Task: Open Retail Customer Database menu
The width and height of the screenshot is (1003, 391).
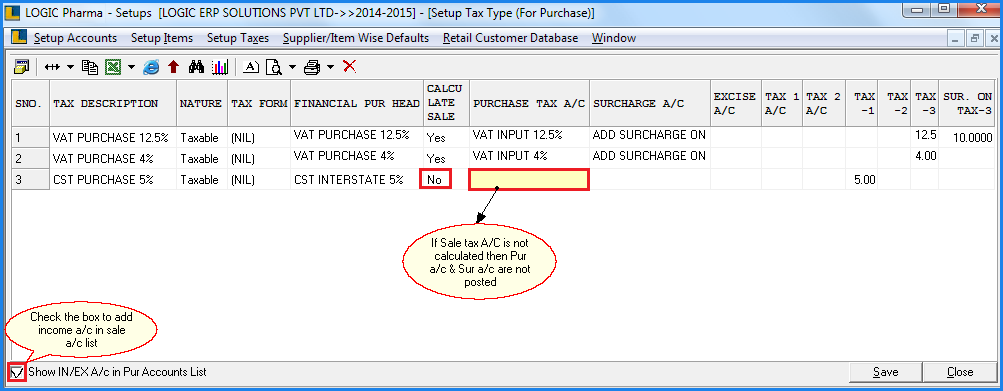Action: 510,38
